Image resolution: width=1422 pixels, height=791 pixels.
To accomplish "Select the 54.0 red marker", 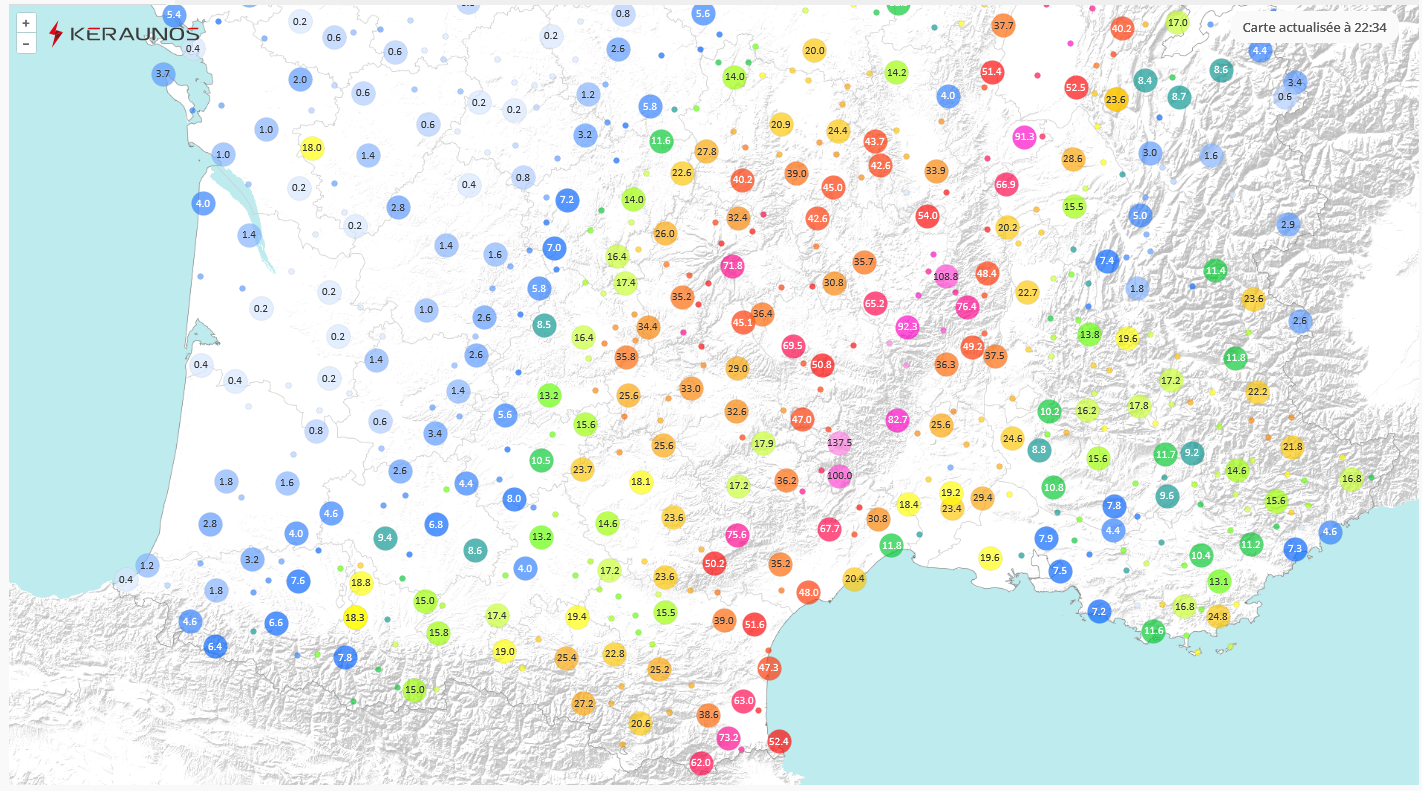I will [x=928, y=215].
